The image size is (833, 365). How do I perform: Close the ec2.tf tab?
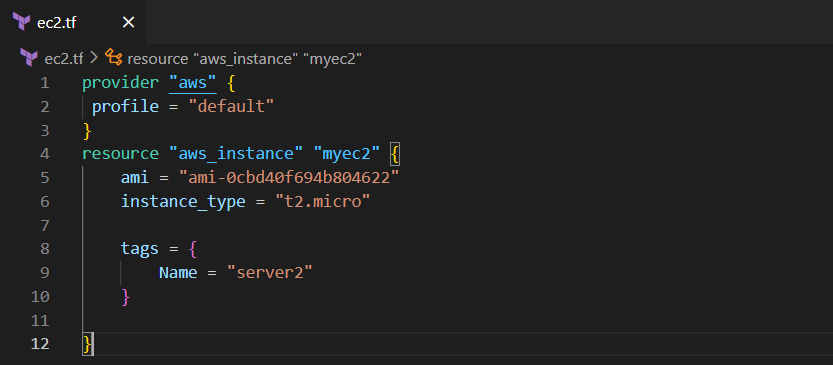coord(129,22)
